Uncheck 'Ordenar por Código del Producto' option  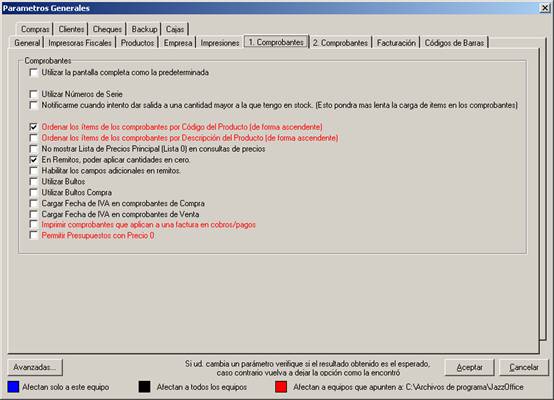click(x=34, y=127)
